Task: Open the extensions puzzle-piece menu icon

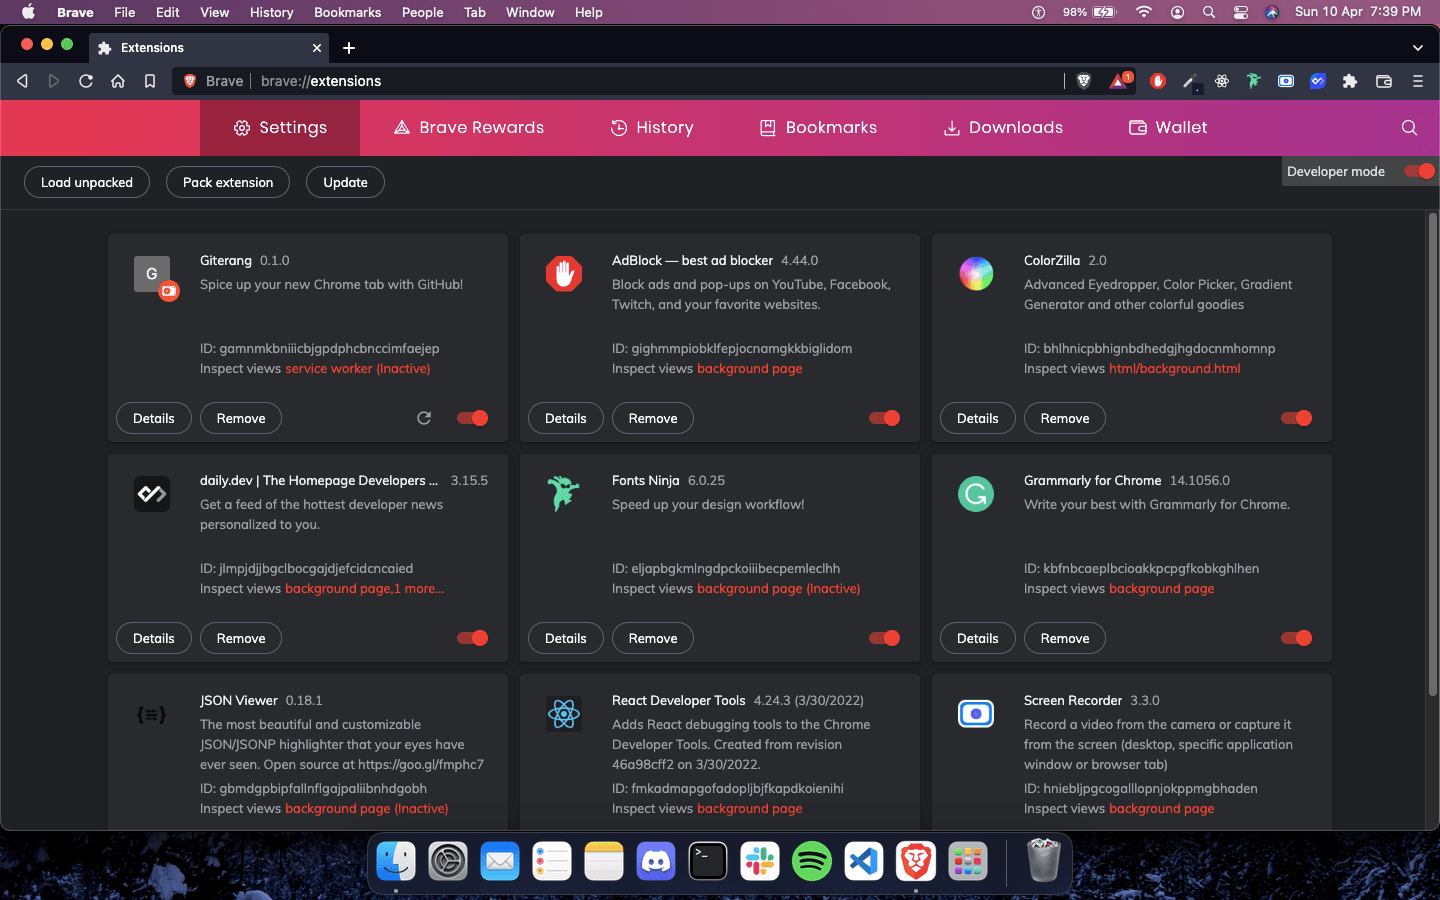Action: coord(1350,81)
